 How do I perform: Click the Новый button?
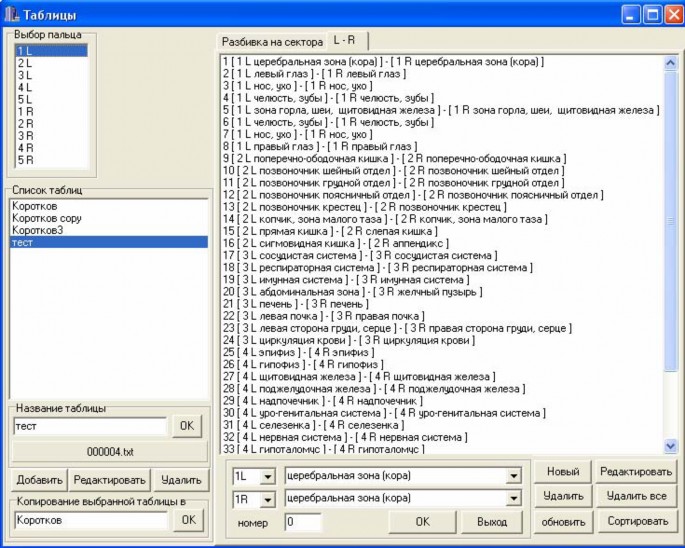(563, 472)
